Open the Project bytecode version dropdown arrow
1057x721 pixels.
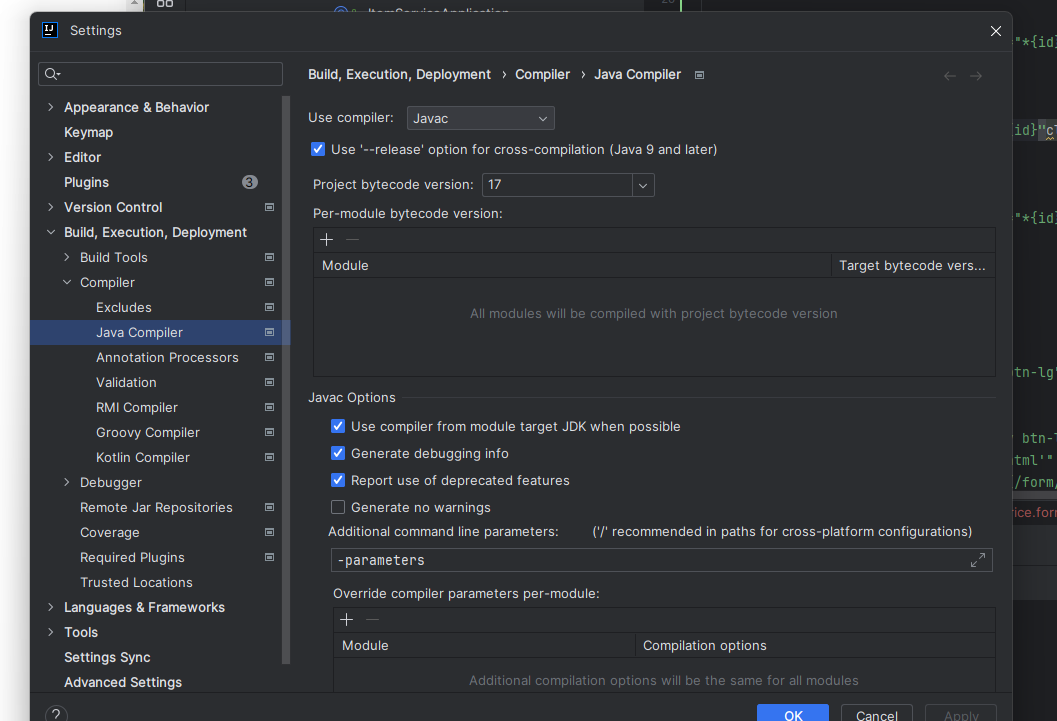[643, 185]
